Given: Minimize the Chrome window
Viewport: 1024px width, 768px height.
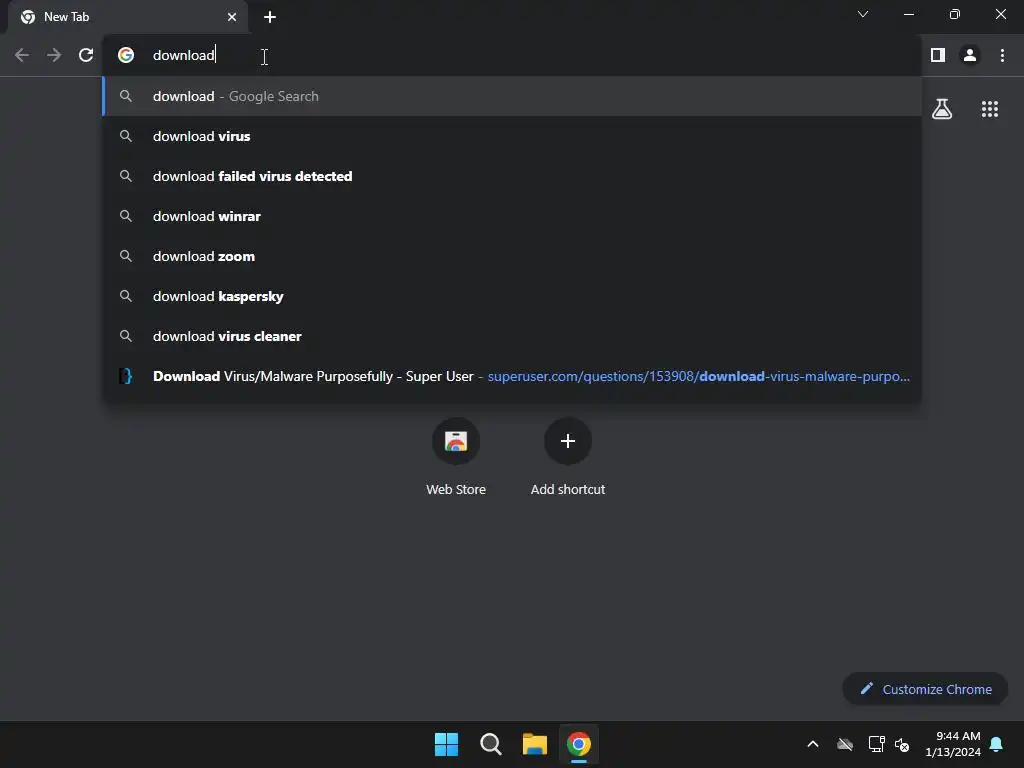Looking at the screenshot, I should (909, 14).
